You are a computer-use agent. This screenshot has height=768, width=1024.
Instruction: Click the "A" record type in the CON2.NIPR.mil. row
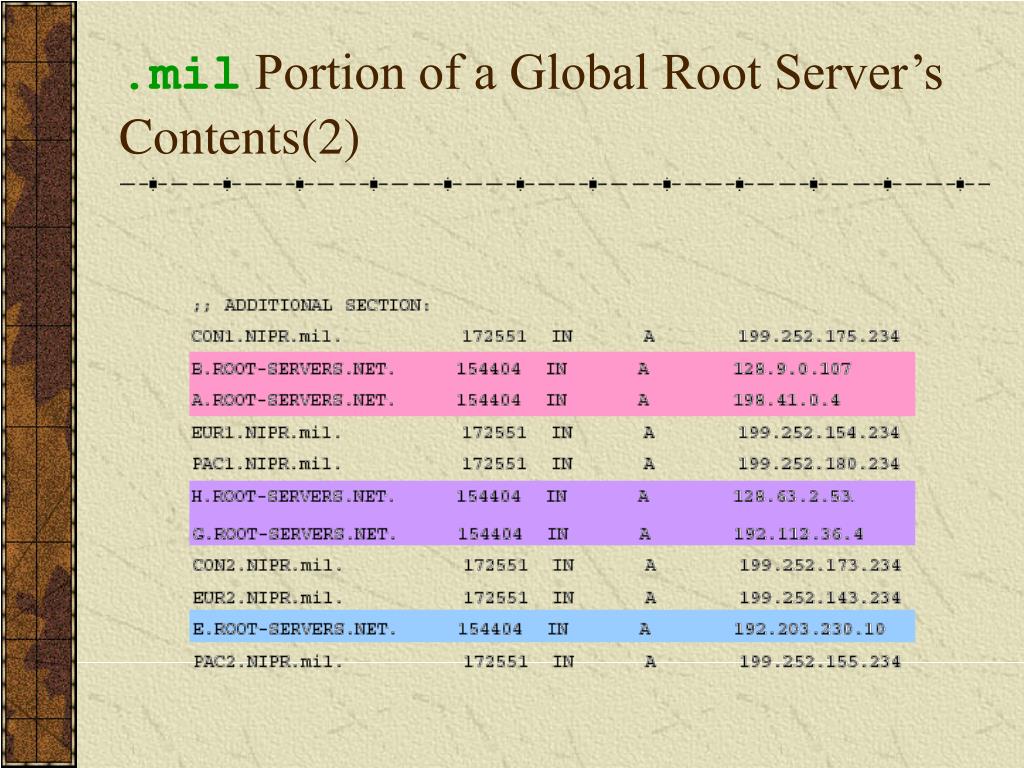click(x=650, y=566)
